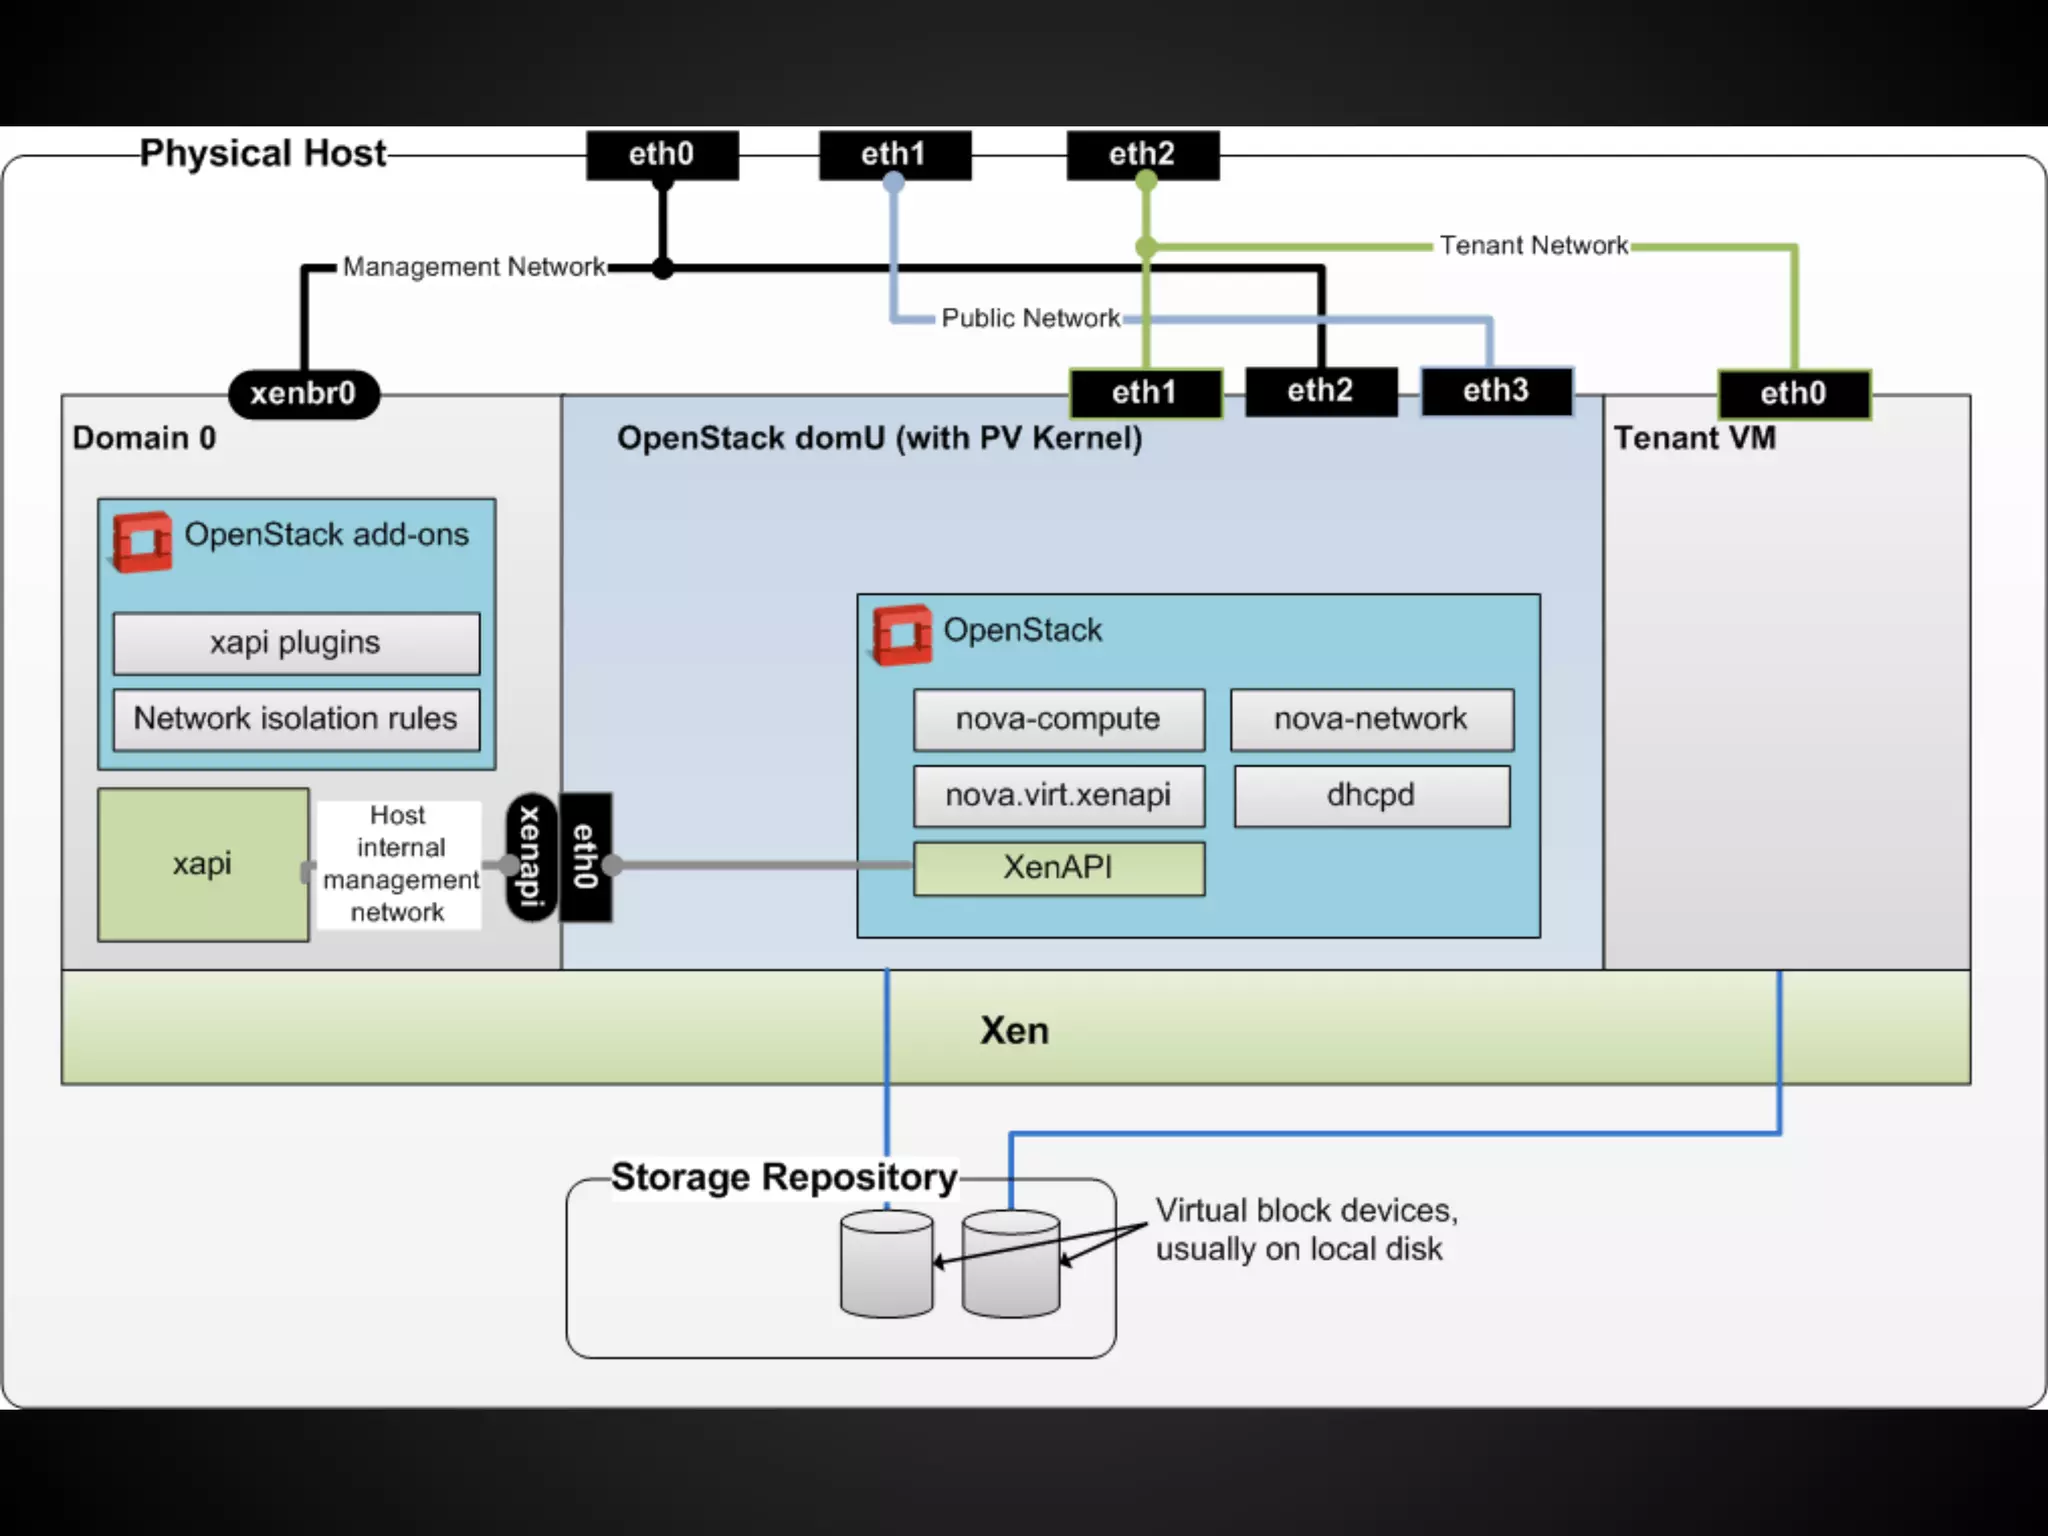This screenshot has height=1536, width=2048.
Task: Click the red OpenStack logo in blue panel
Action: pos(902,635)
